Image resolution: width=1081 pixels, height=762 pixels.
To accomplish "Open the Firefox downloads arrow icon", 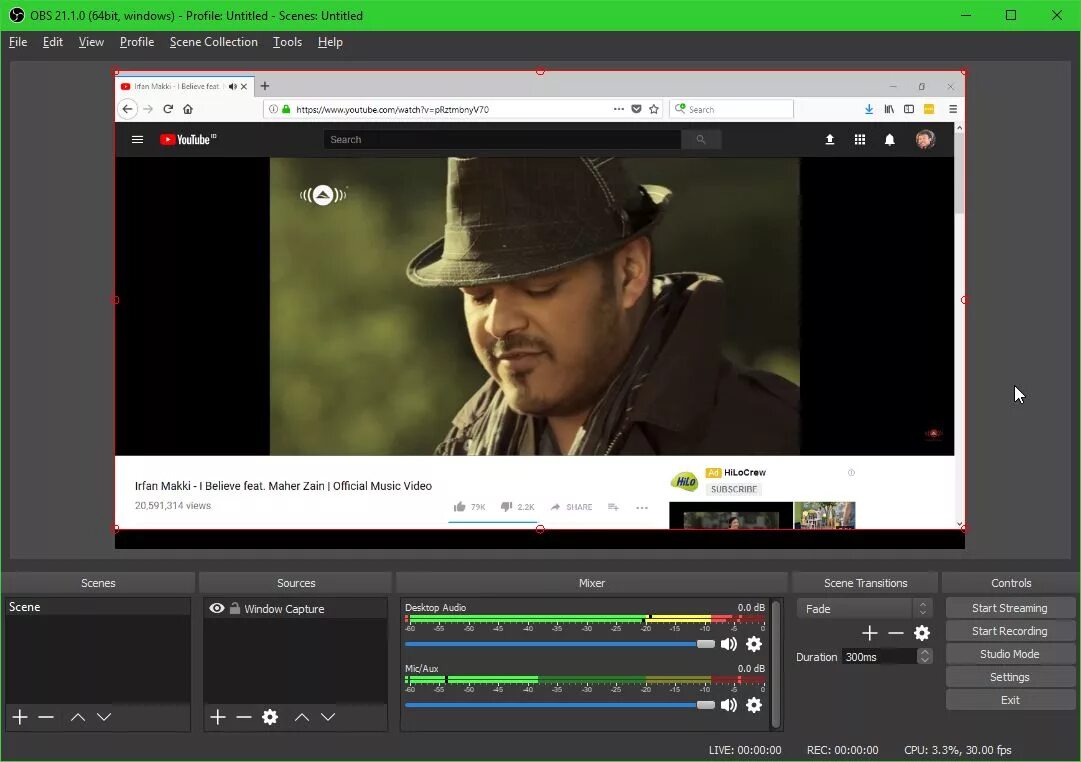I will tap(869, 109).
